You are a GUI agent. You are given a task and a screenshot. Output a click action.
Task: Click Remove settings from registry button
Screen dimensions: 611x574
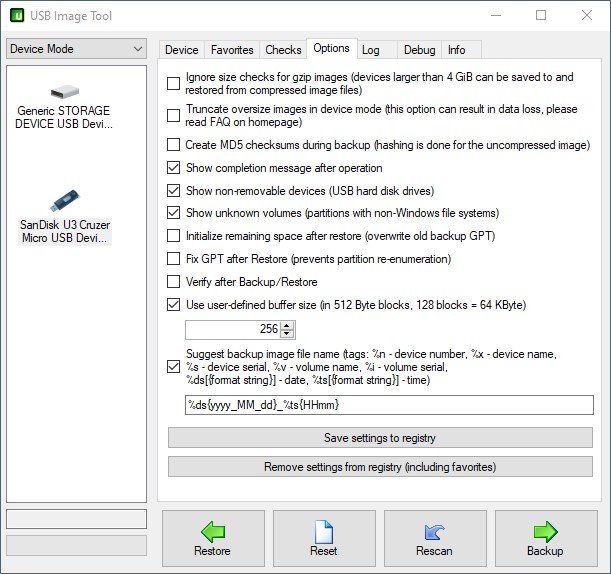click(380, 466)
